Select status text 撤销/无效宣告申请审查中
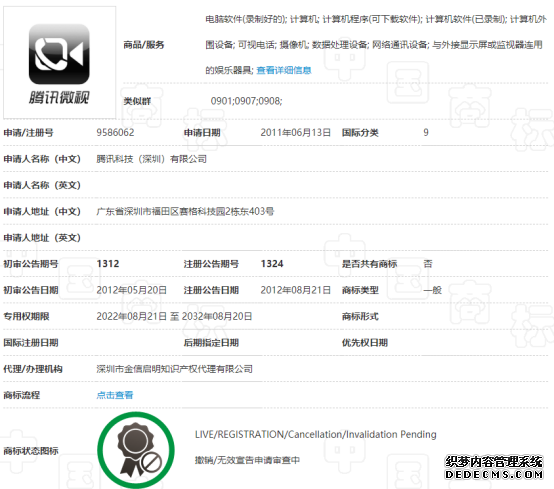 coord(247,460)
